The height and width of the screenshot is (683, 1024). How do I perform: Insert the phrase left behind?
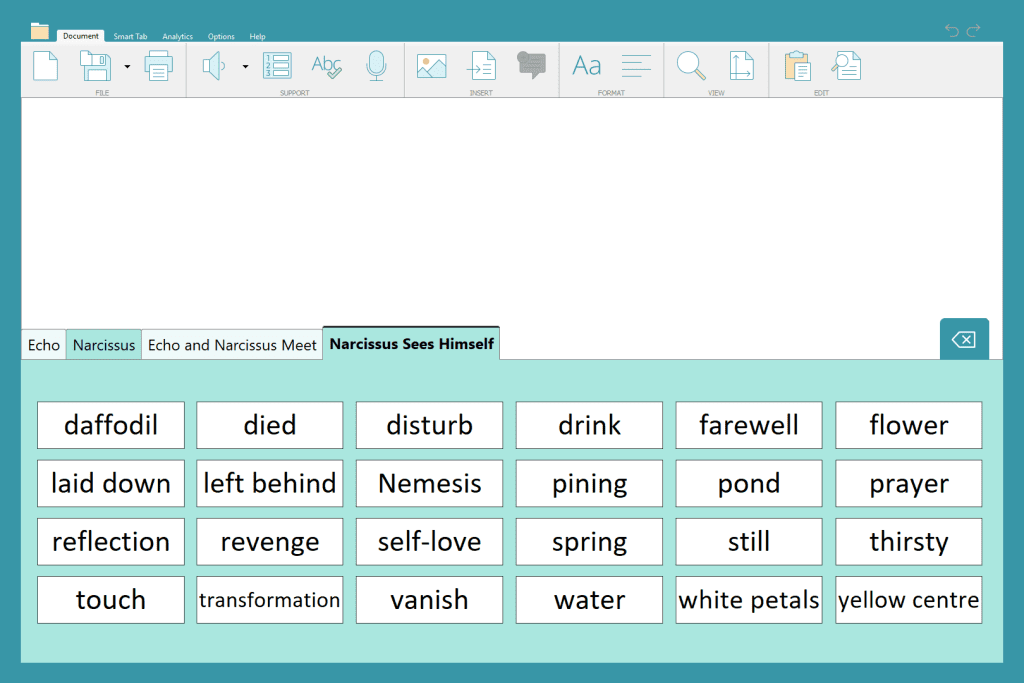(270, 483)
